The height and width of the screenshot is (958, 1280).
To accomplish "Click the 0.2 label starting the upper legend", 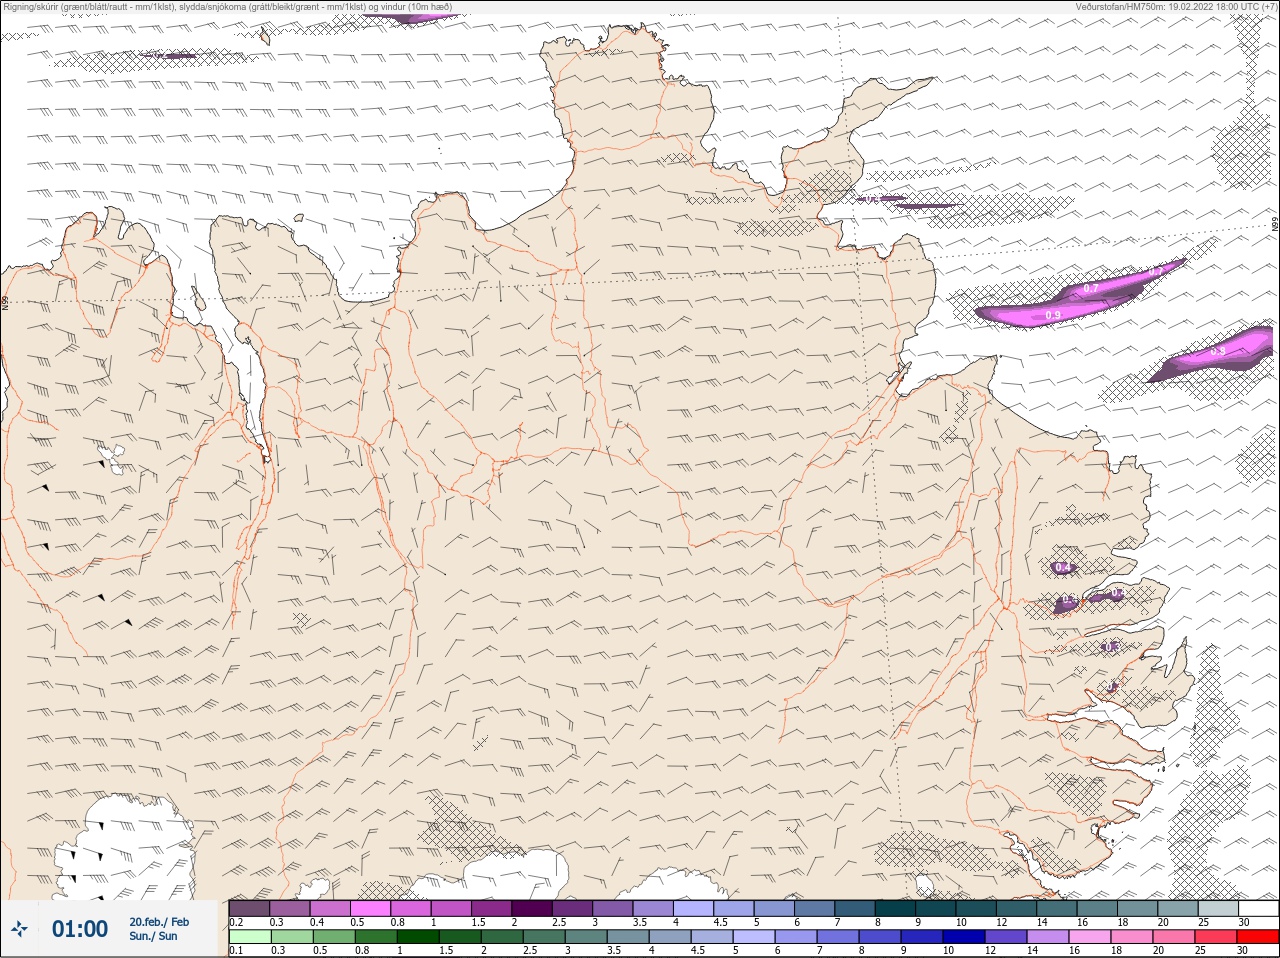I will coord(236,922).
